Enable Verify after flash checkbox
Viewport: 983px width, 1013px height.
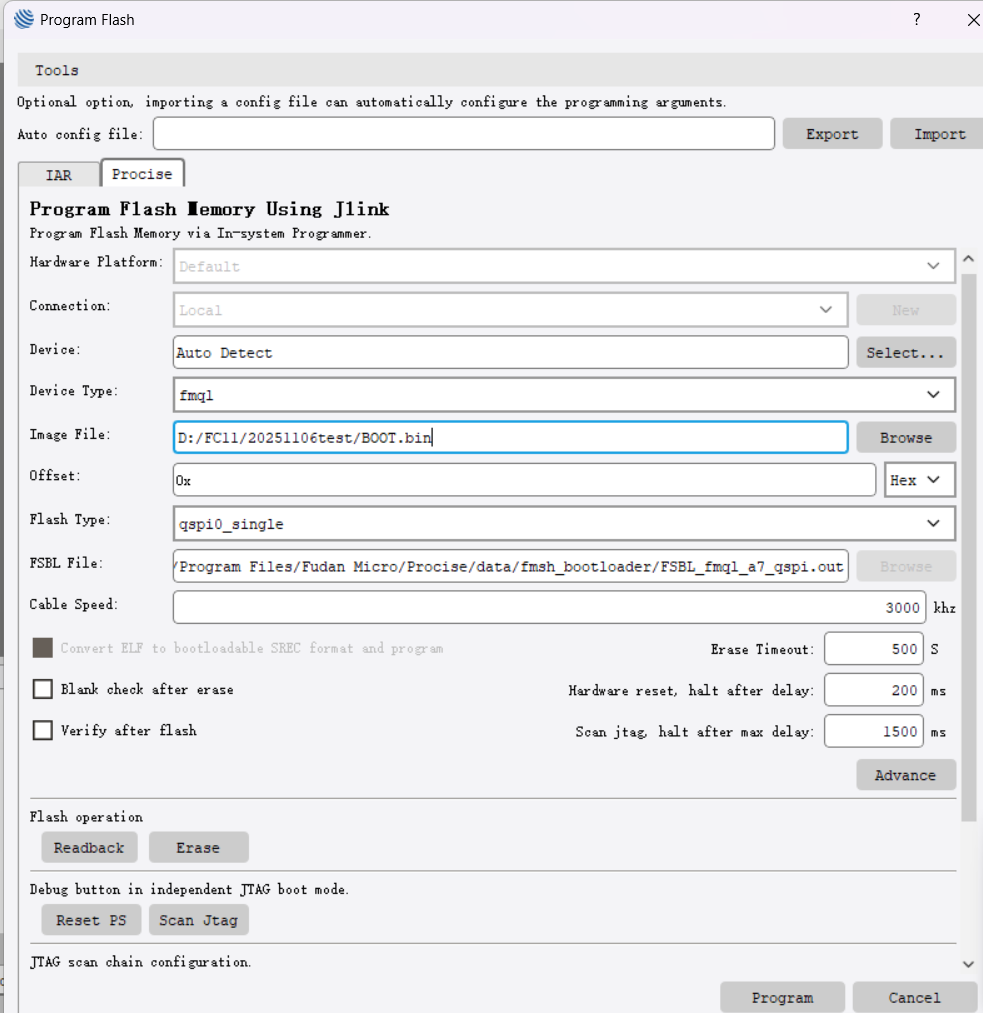tap(43, 731)
